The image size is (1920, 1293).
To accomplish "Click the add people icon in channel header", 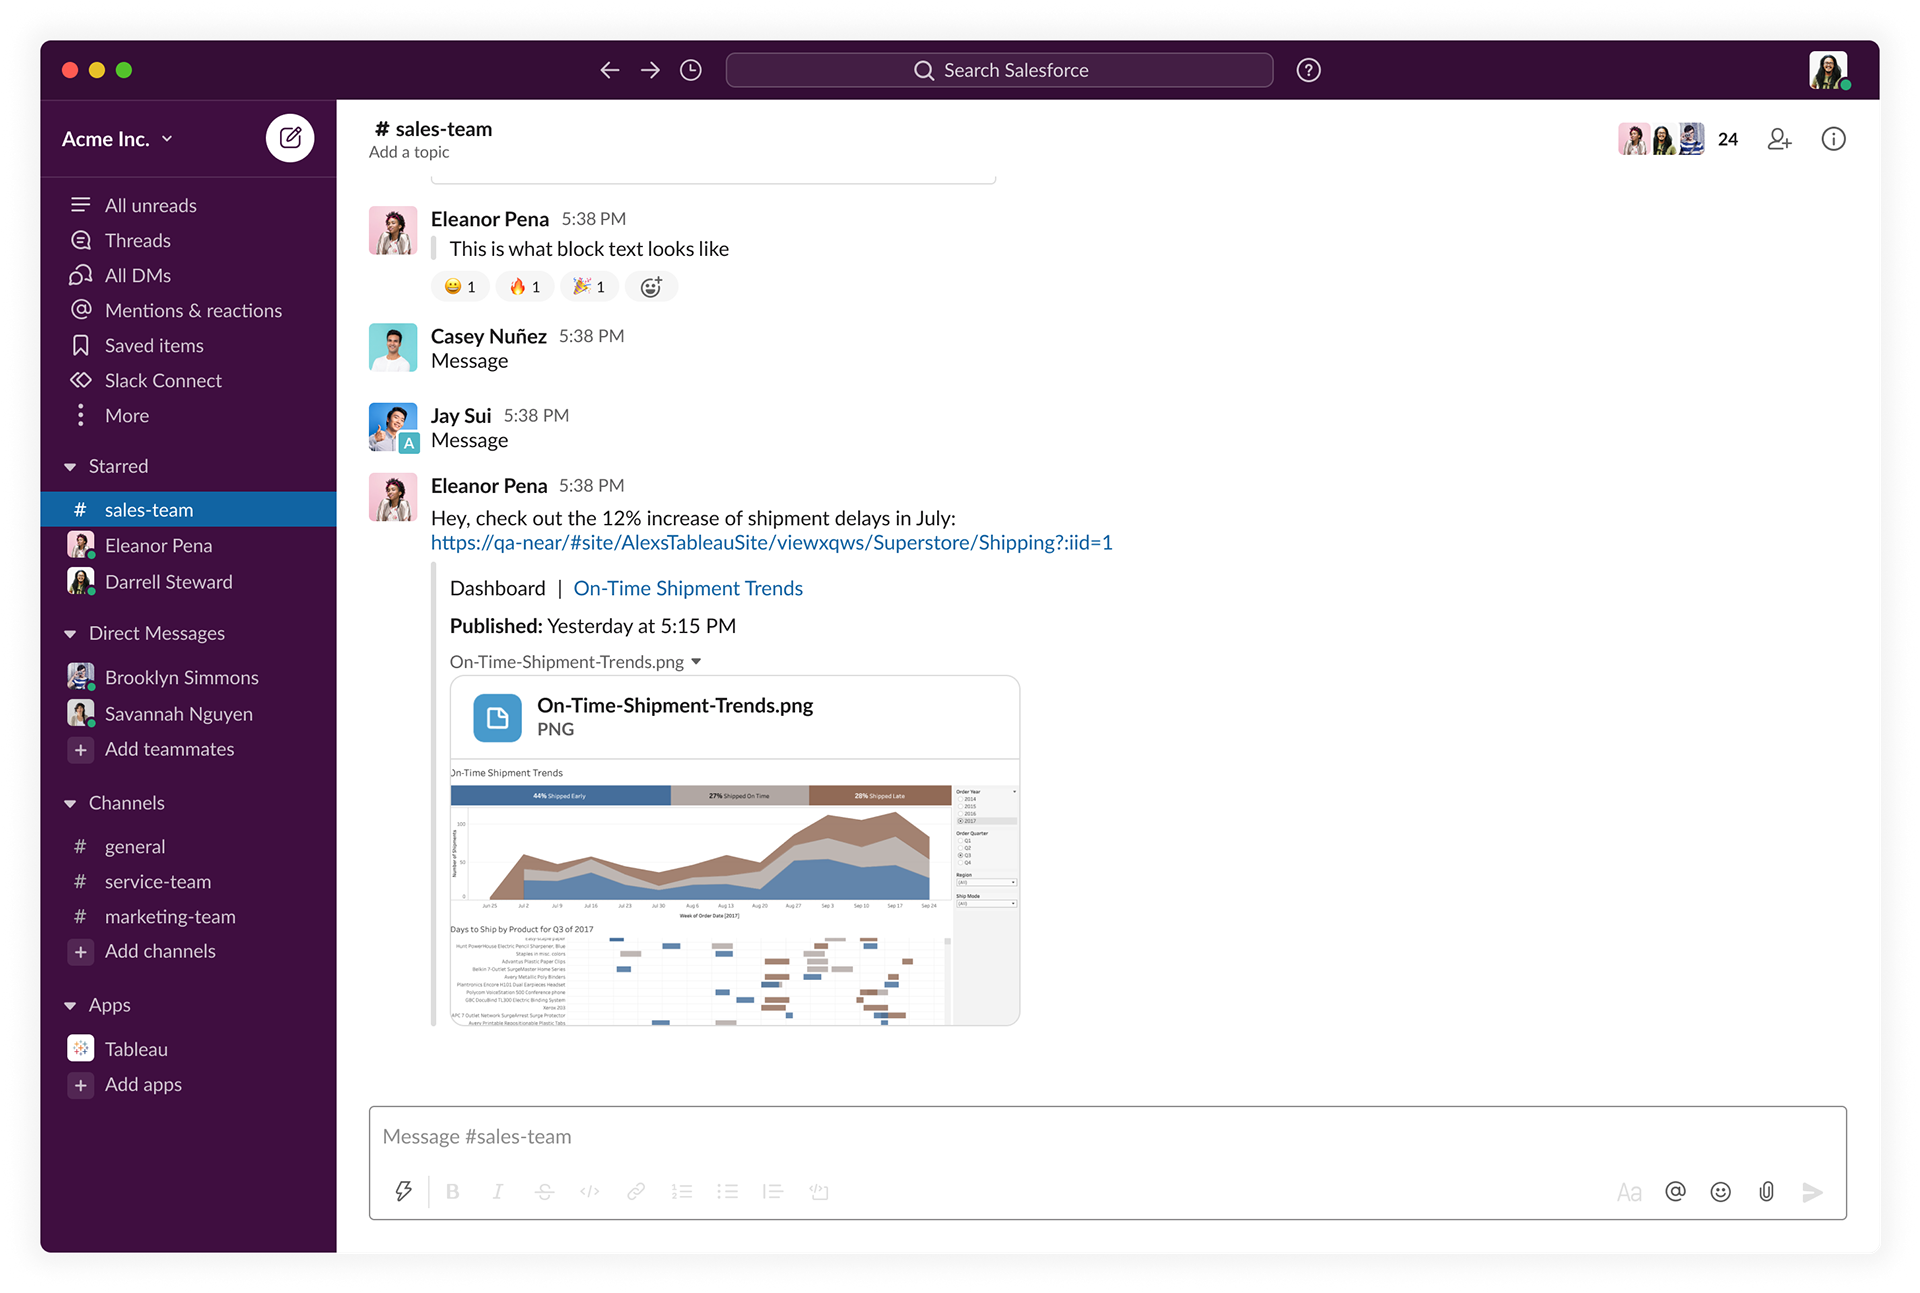I will point(1779,139).
